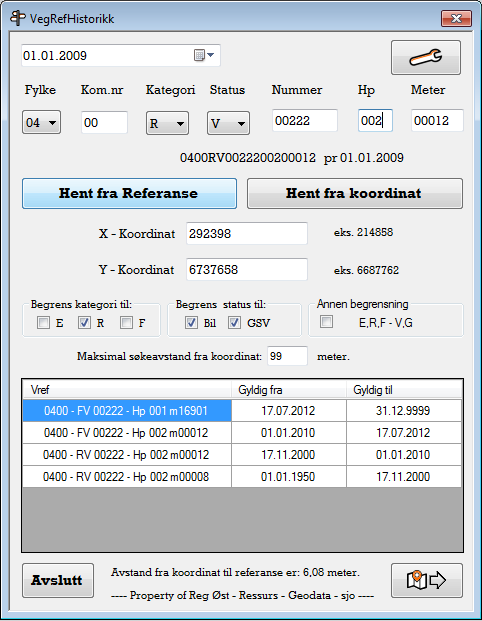
Task: Open the Status dropdown showing V
Action: [228, 123]
